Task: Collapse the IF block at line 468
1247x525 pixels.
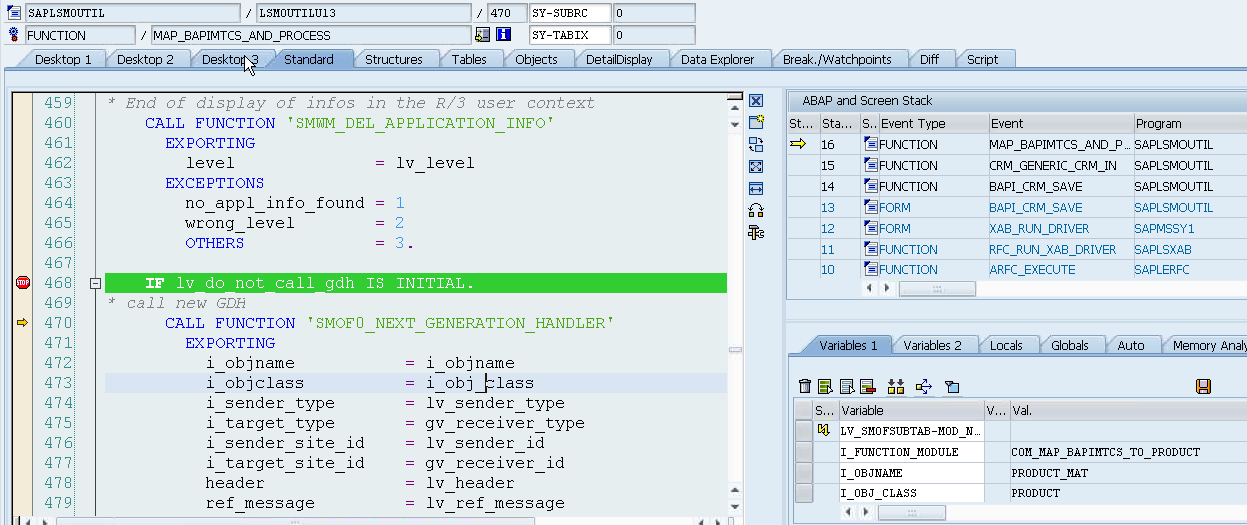Action: pyautogui.click(x=95, y=283)
